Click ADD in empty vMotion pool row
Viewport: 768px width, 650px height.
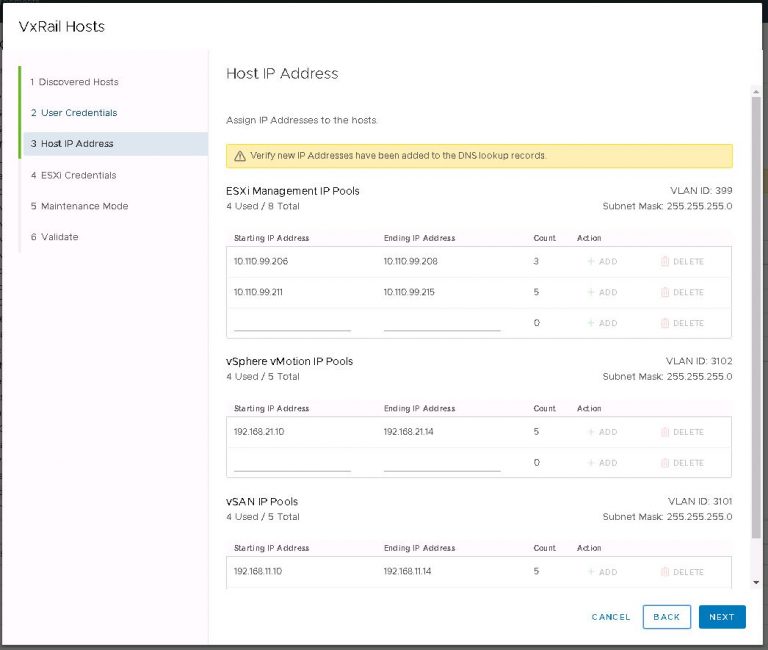tap(602, 463)
